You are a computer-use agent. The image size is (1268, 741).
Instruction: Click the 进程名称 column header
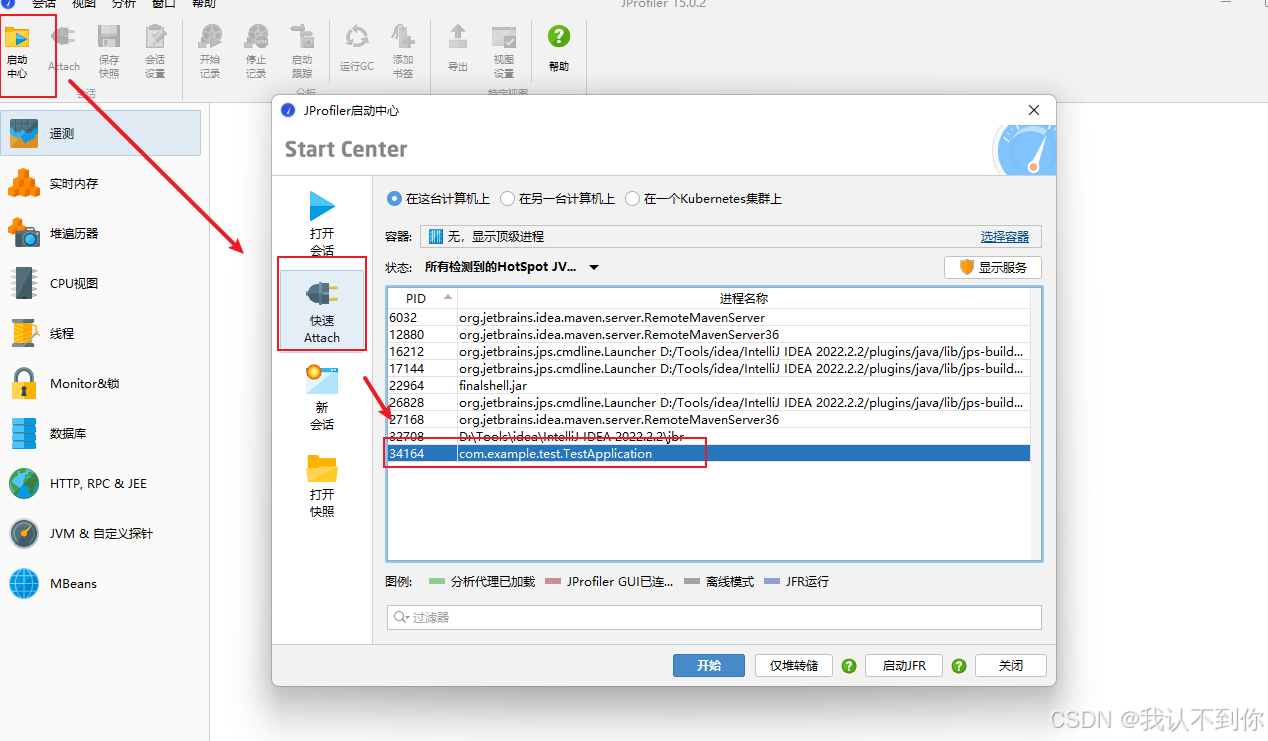pyautogui.click(x=743, y=298)
